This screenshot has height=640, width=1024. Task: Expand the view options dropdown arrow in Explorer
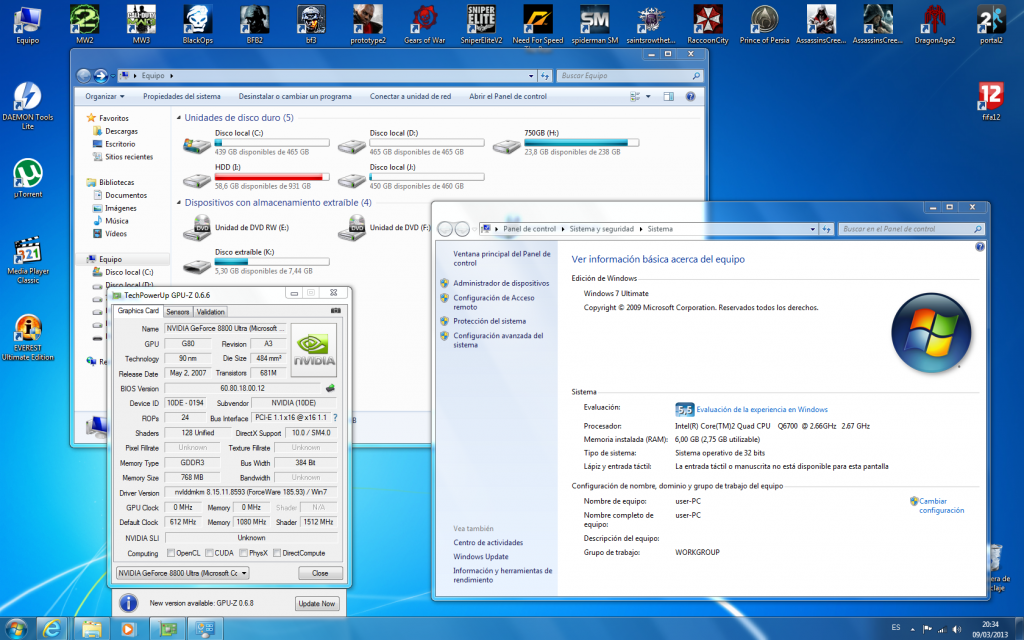point(648,97)
